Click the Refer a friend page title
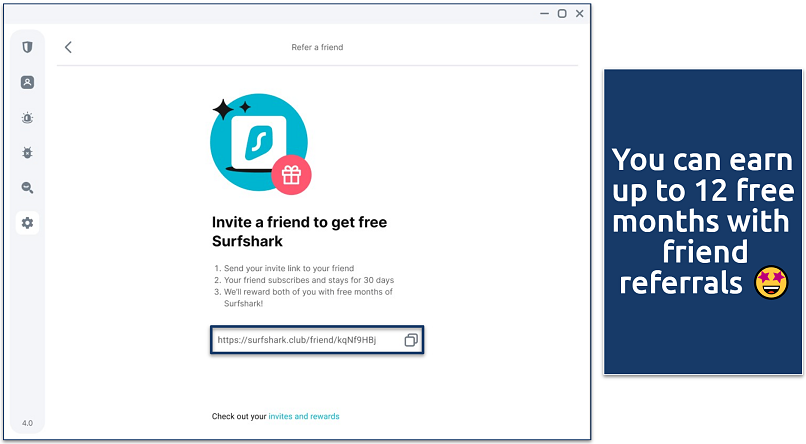This screenshot has width=806, height=444. 317,47
